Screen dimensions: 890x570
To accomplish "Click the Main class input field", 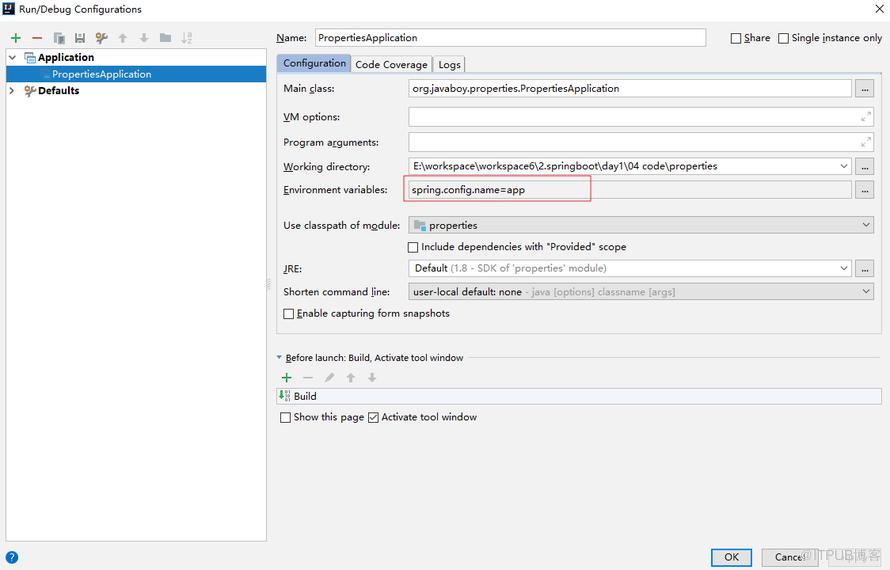I will point(629,89).
